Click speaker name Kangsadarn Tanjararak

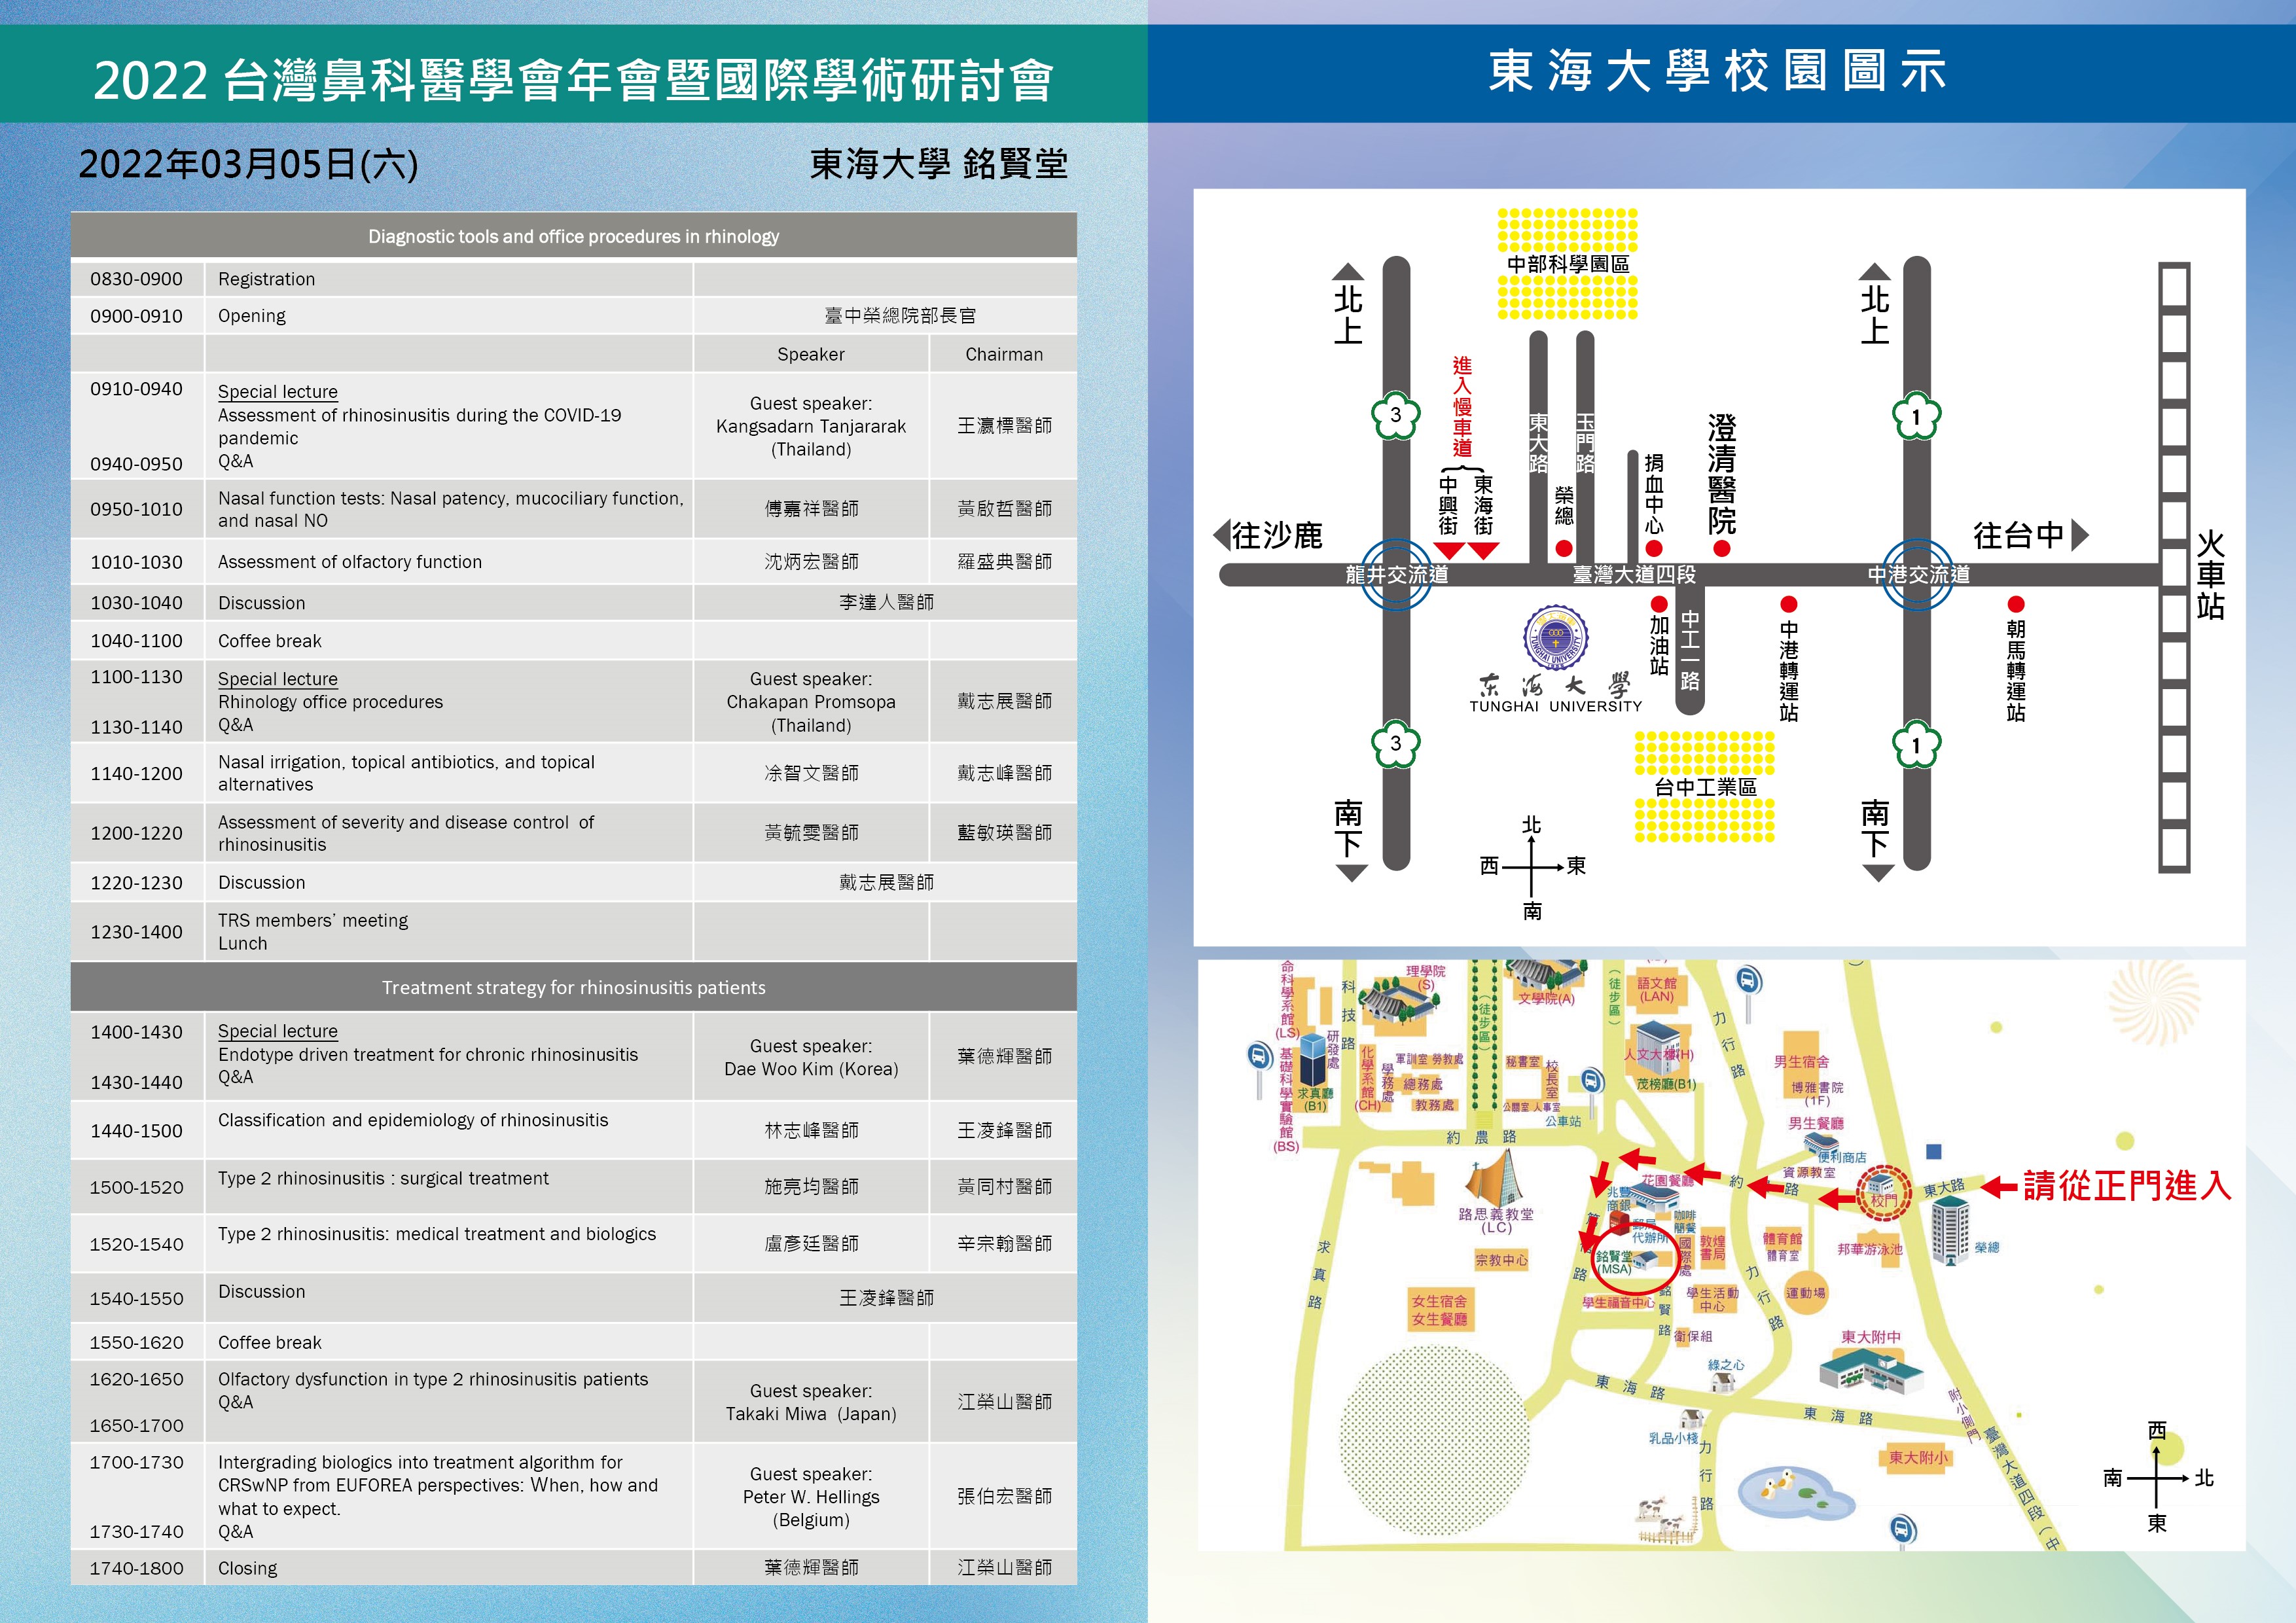[811, 426]
